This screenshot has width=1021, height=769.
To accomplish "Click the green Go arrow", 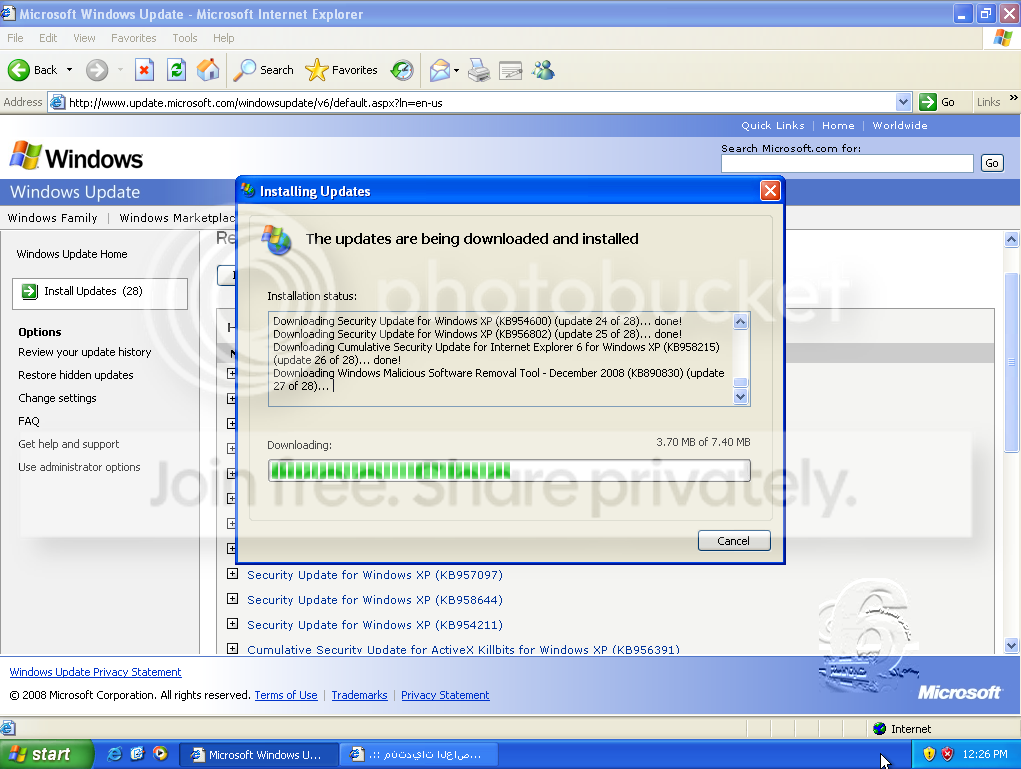I will (928, 102).
